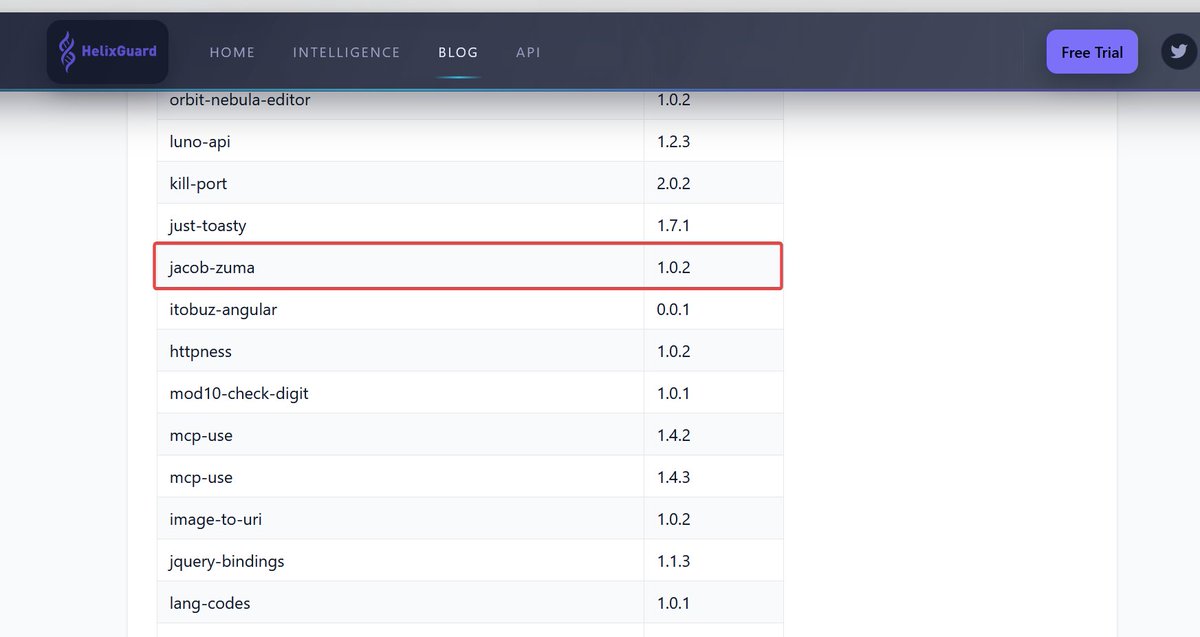Select mcp-use in the 1.4.3 row
The width and height of the screenshot is (1200, 637).
[201, 478]
